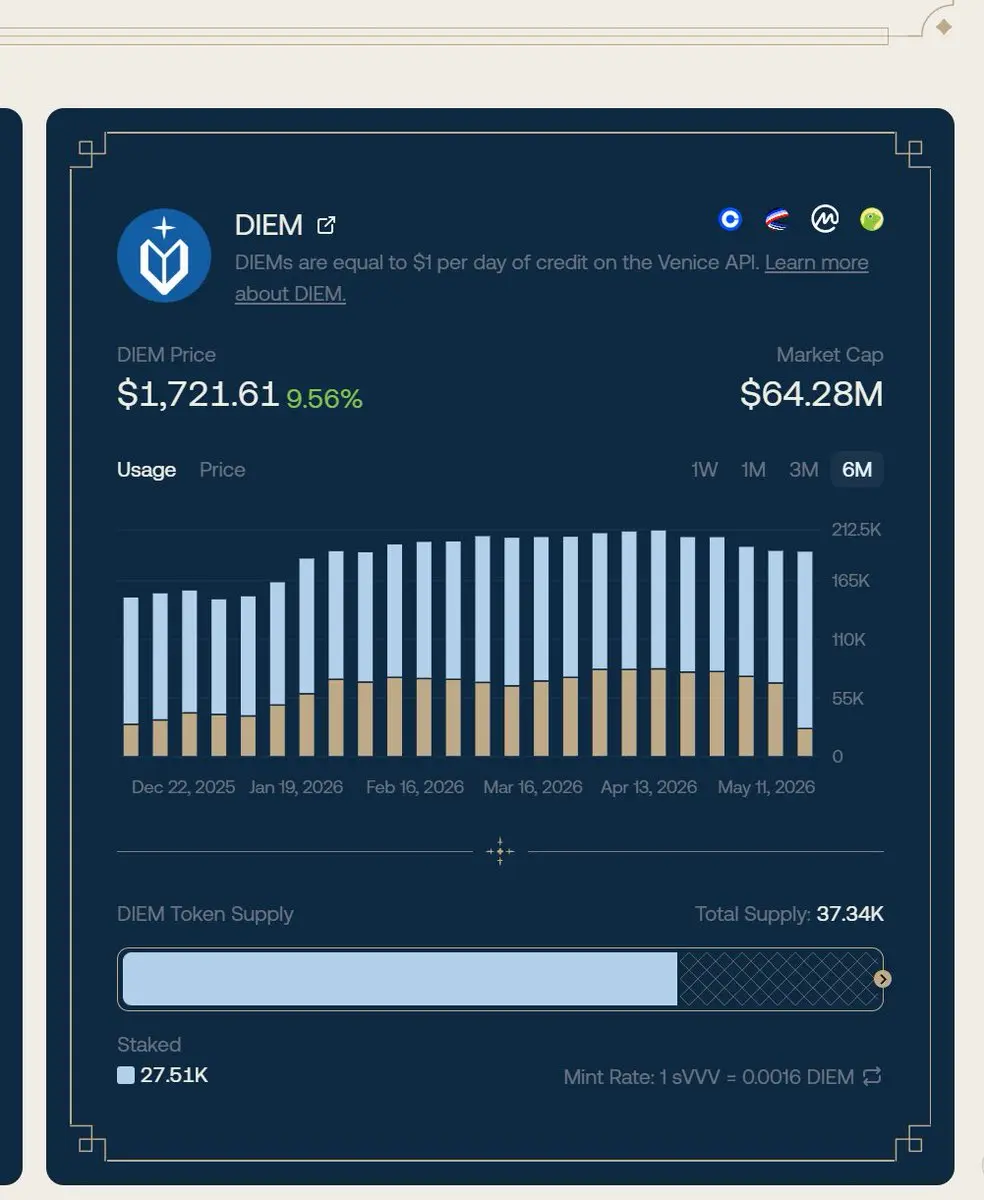Select the 3M time range
This screenshot has width=984, height=1200.
(804, 470)
